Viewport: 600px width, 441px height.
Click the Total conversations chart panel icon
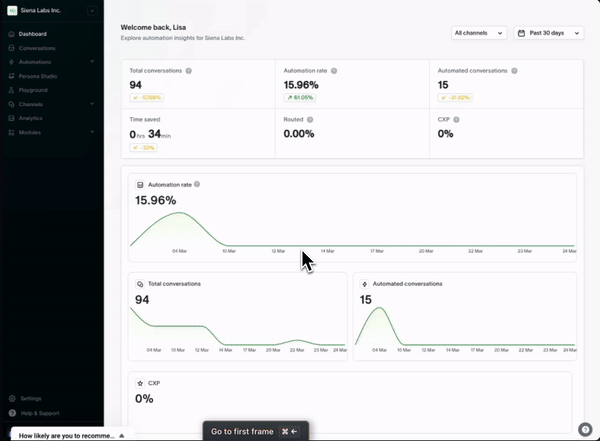140,284
